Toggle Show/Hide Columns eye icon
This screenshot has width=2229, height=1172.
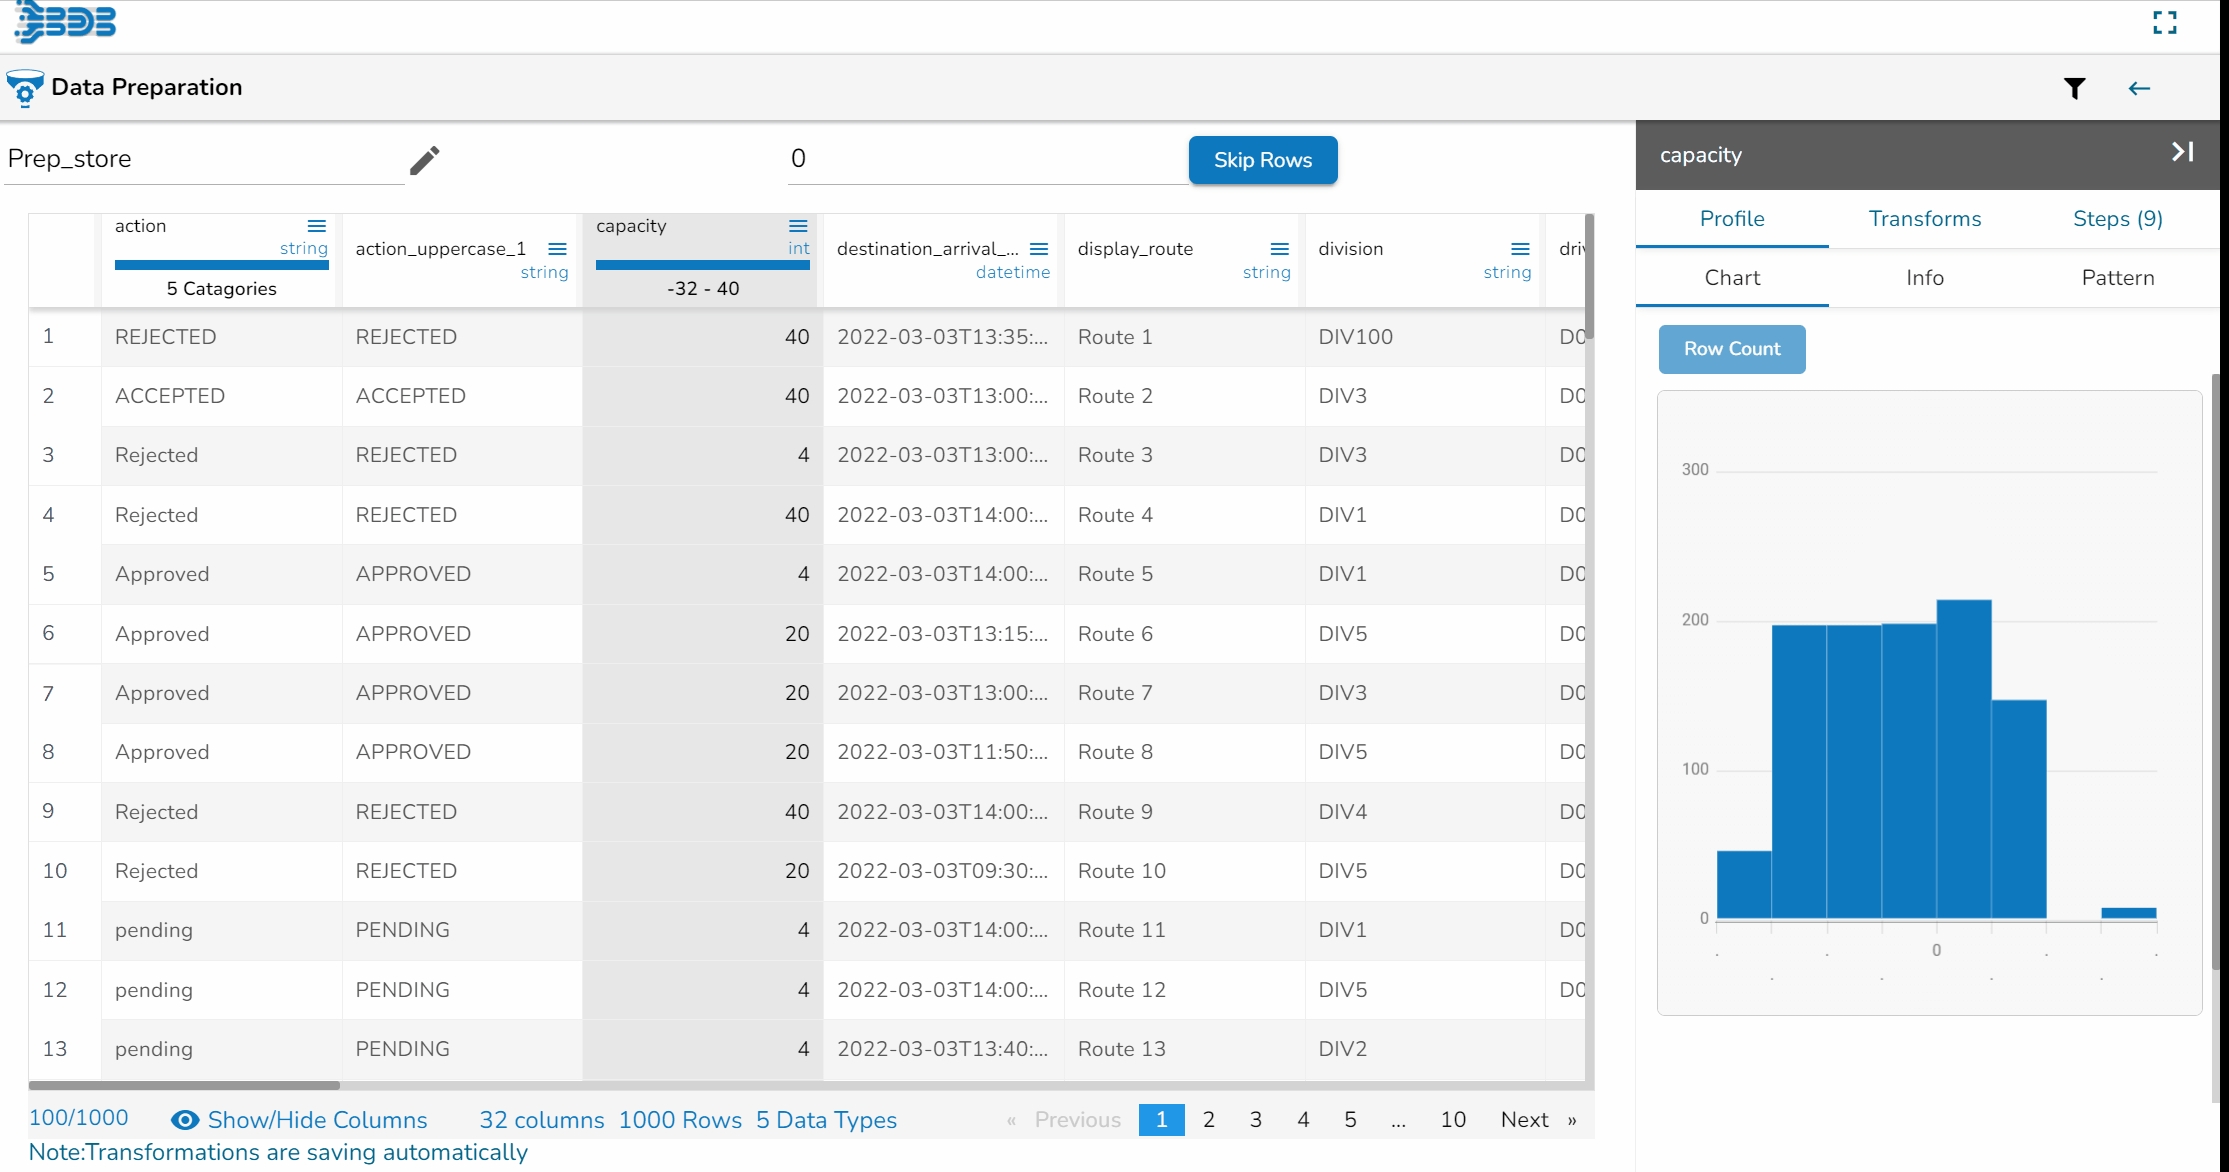coord(185,1120)
